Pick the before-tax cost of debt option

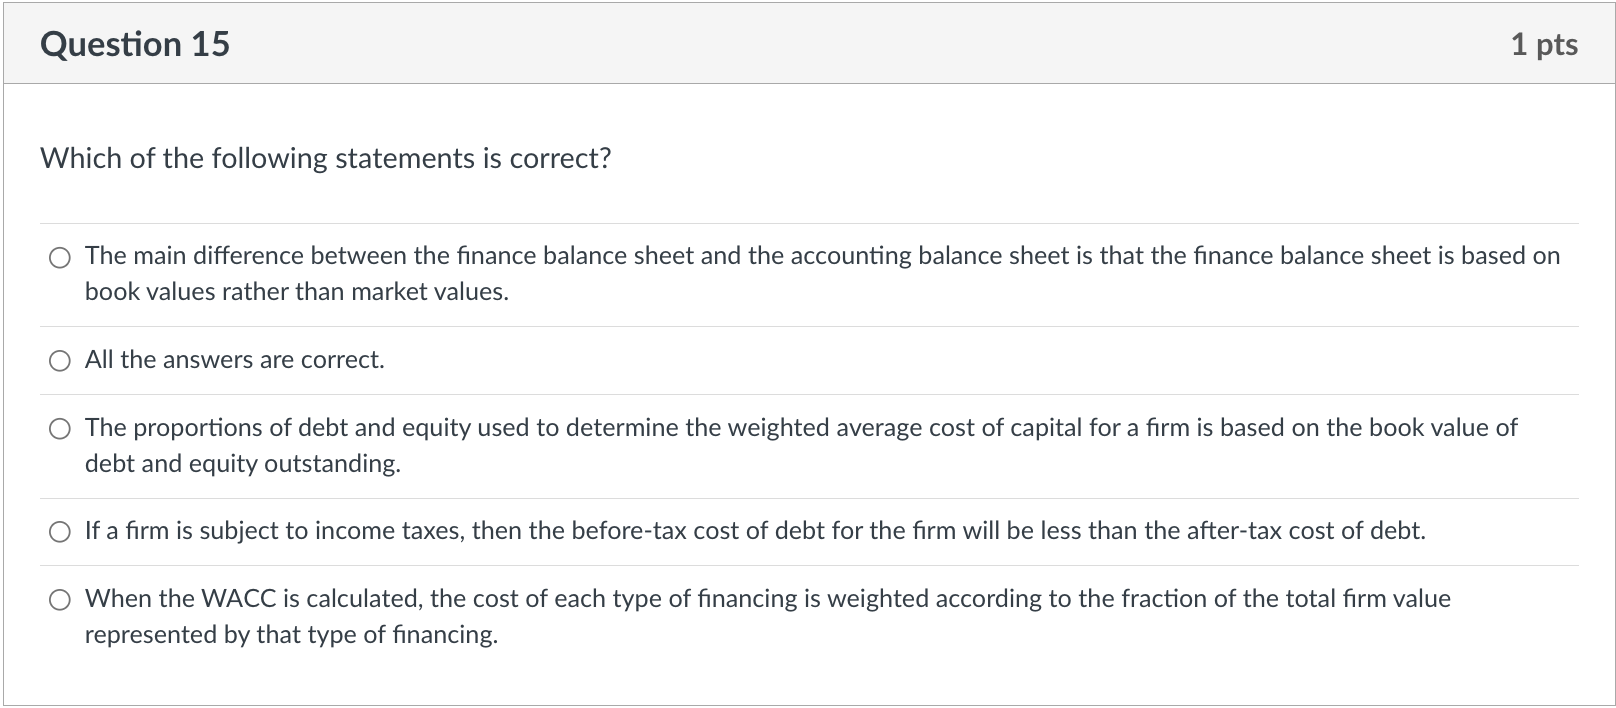pos(60,531)
